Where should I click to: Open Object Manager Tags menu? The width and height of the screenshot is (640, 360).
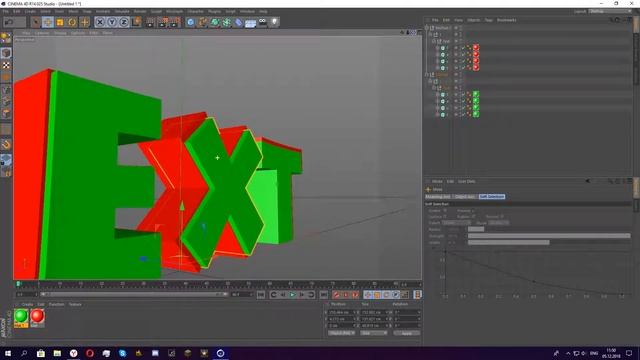489,20
